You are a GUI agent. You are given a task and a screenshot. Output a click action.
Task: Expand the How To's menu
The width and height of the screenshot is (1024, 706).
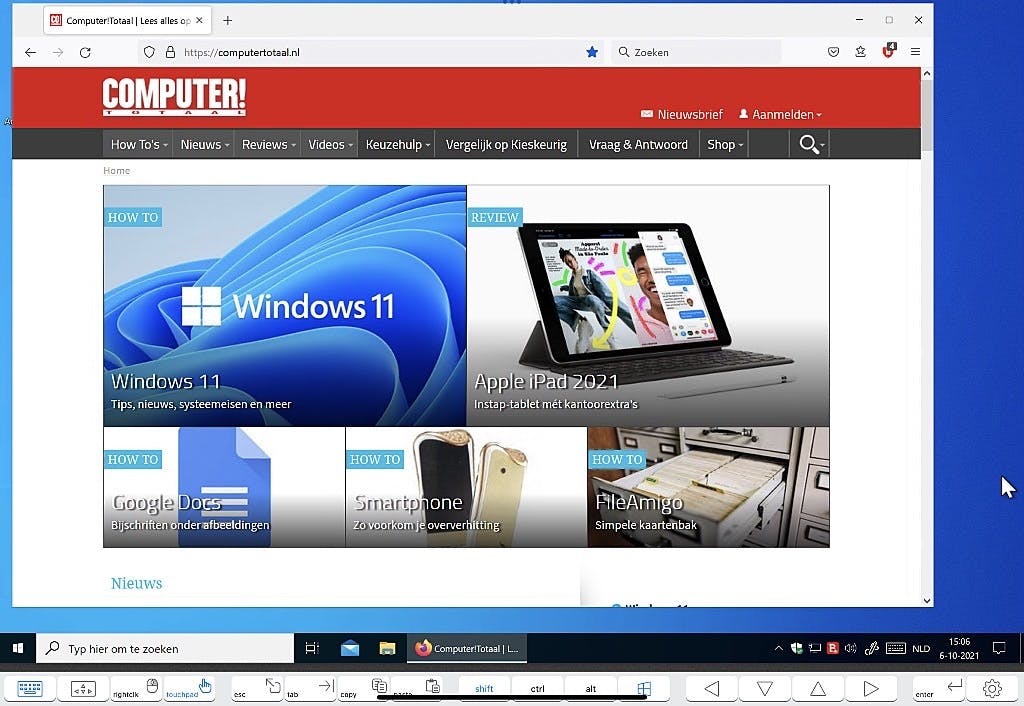pyautogui.click(x=139, y=144)
